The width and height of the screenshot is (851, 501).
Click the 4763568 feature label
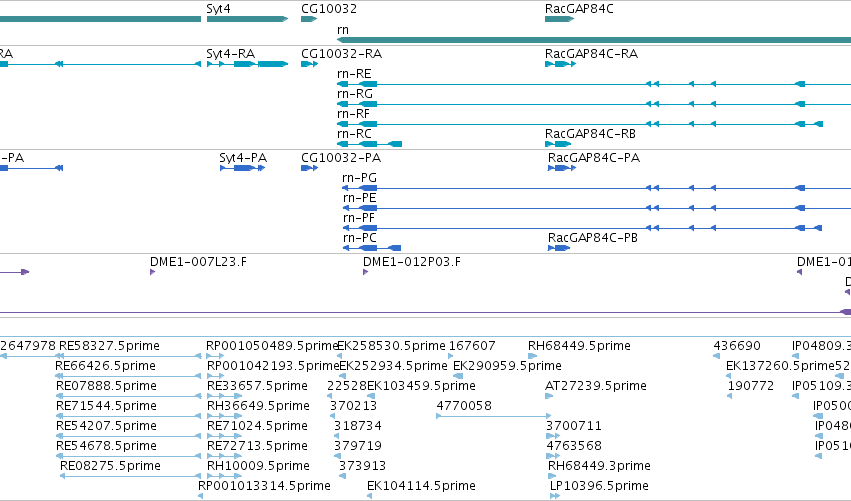574,446
